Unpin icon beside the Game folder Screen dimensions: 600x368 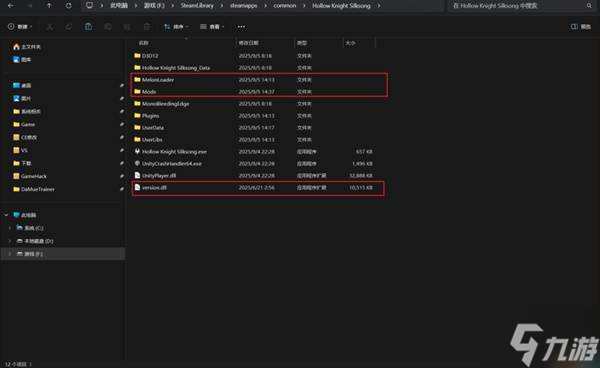[x=121, y=124]
